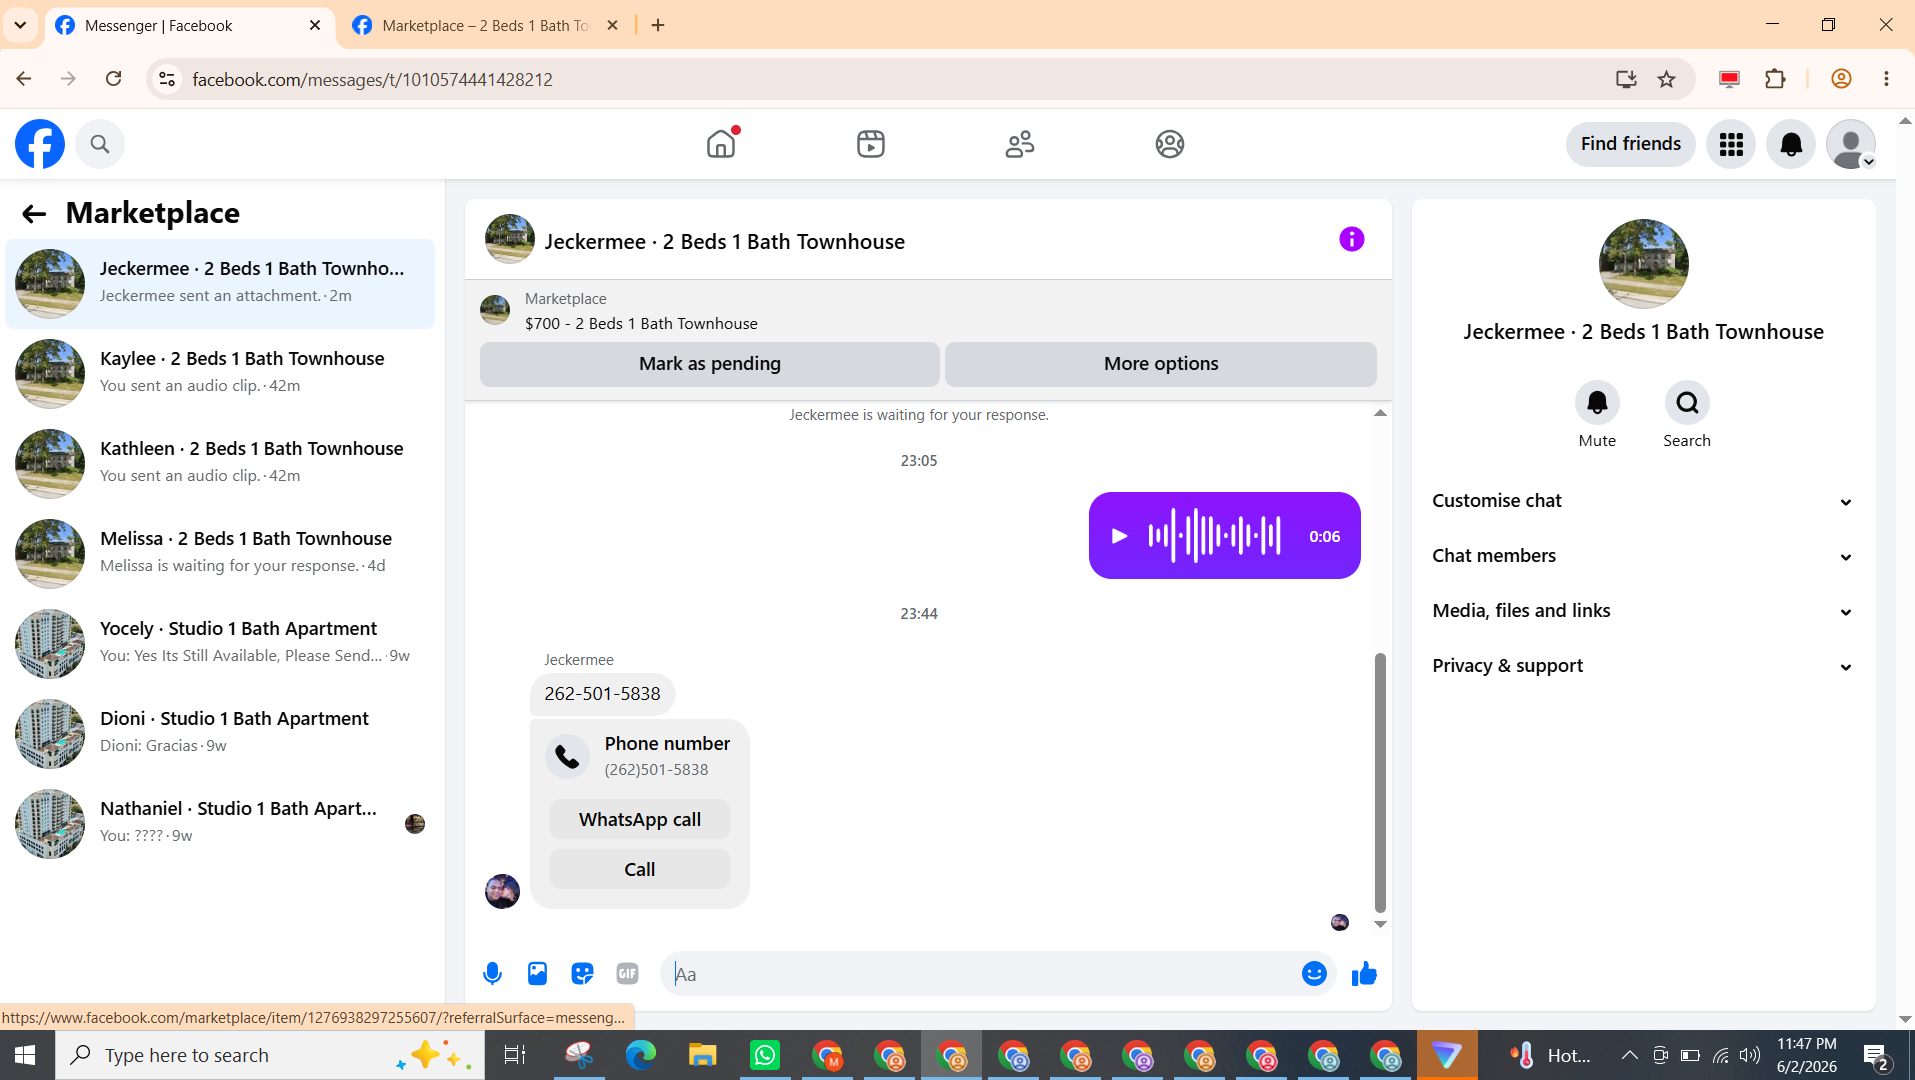Switch to Messenger | Facebook tab
This screenshot has width=1915, height=1080.
coord(188,25)
